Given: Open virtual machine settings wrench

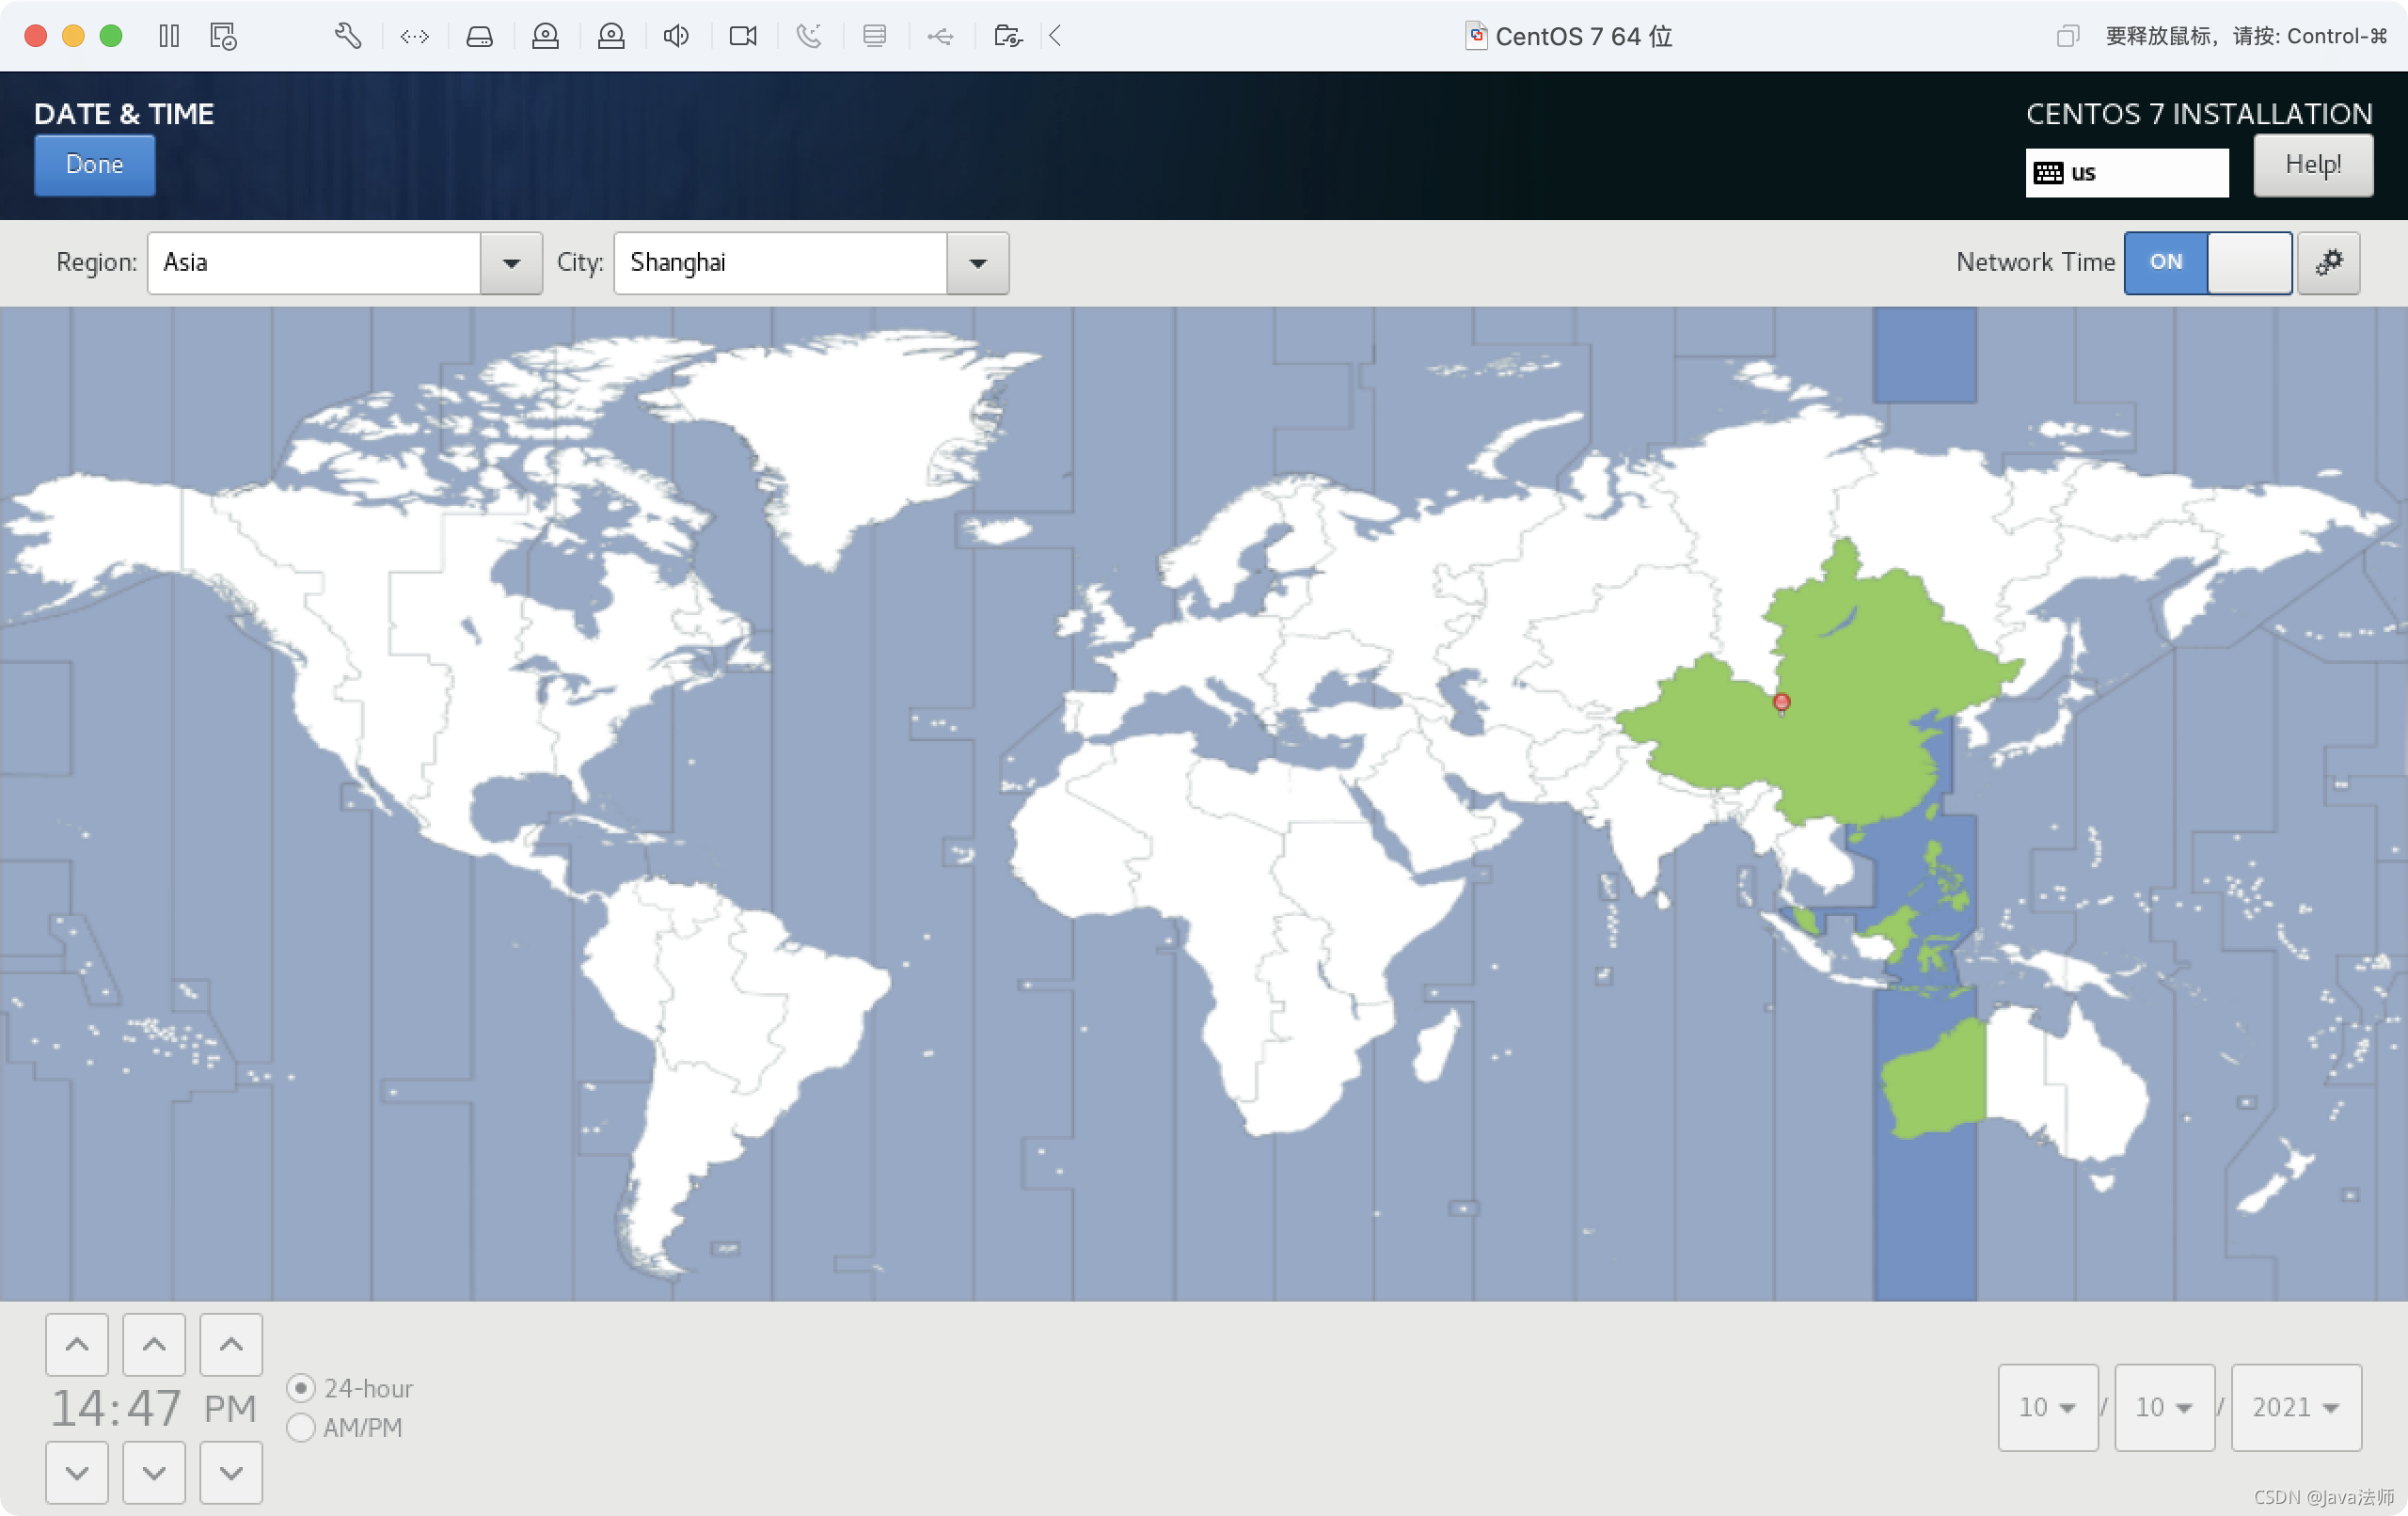Looking at the screenshot, I should 348,36.
